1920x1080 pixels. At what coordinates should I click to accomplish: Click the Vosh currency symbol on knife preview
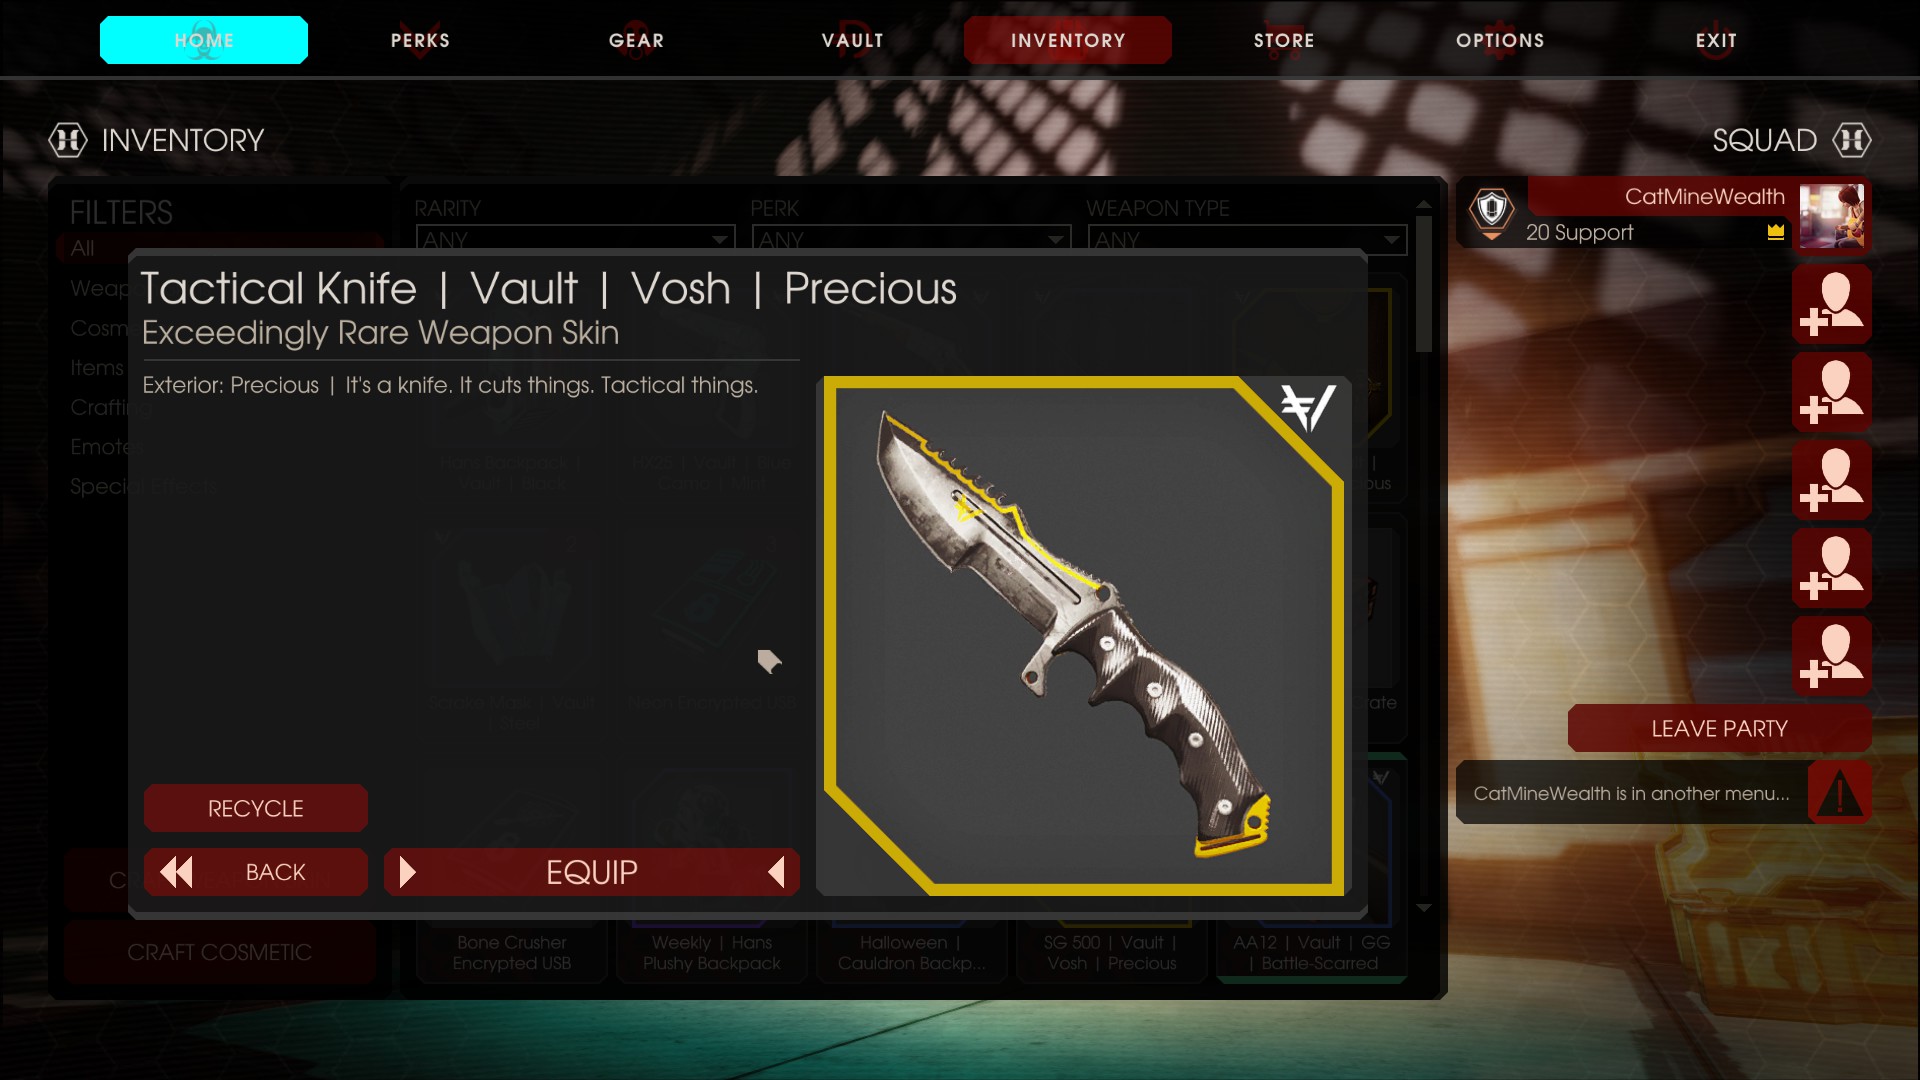[x=1307, y=409]
